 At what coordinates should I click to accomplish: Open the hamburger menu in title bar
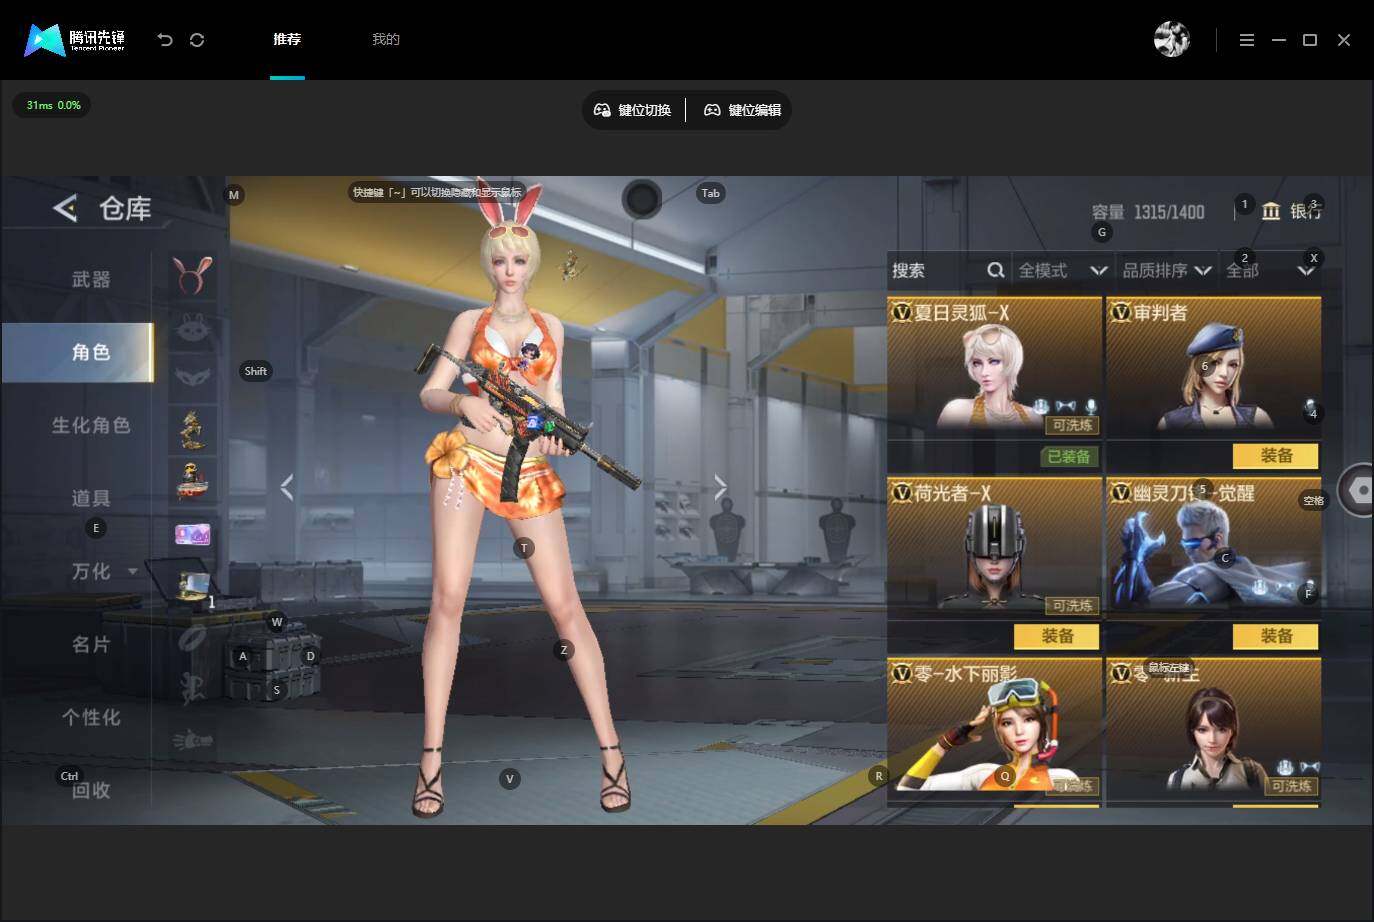[x=1247, y=40]
